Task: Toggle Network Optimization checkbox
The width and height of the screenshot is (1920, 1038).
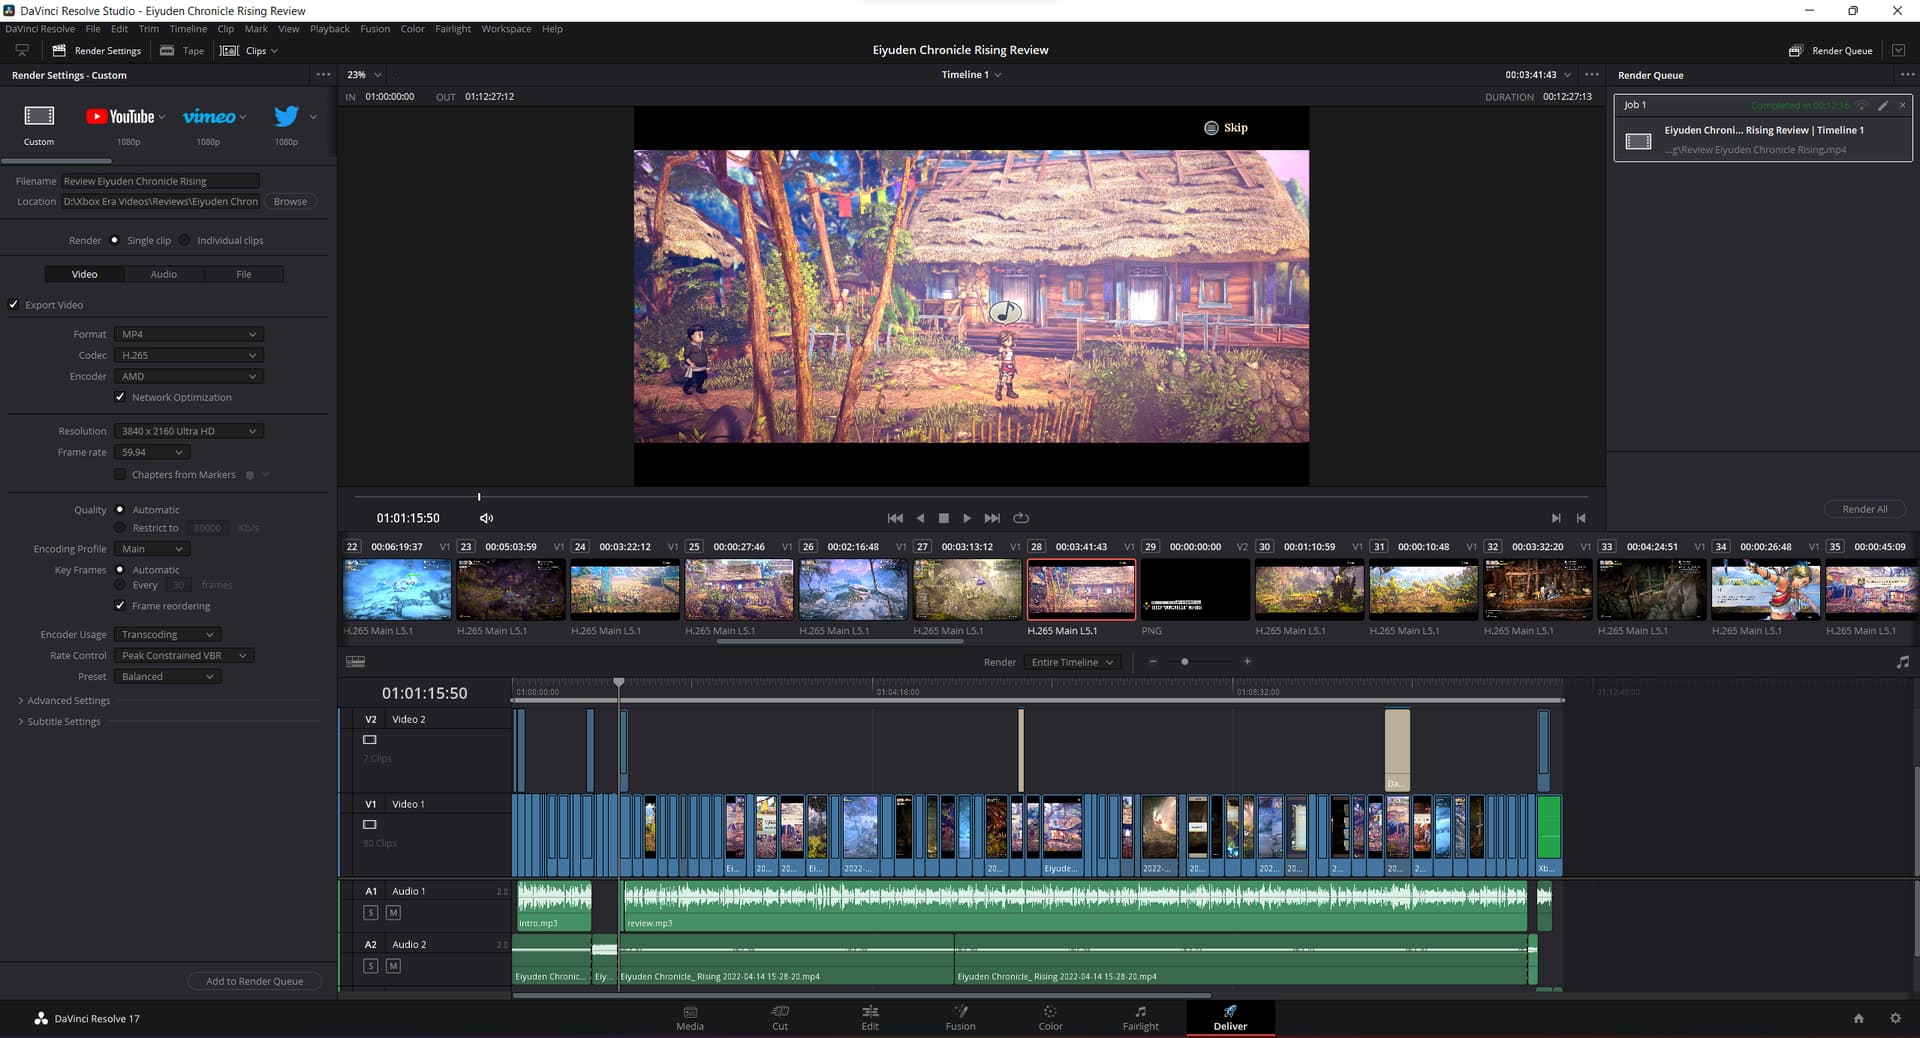Action: (120, 397)
